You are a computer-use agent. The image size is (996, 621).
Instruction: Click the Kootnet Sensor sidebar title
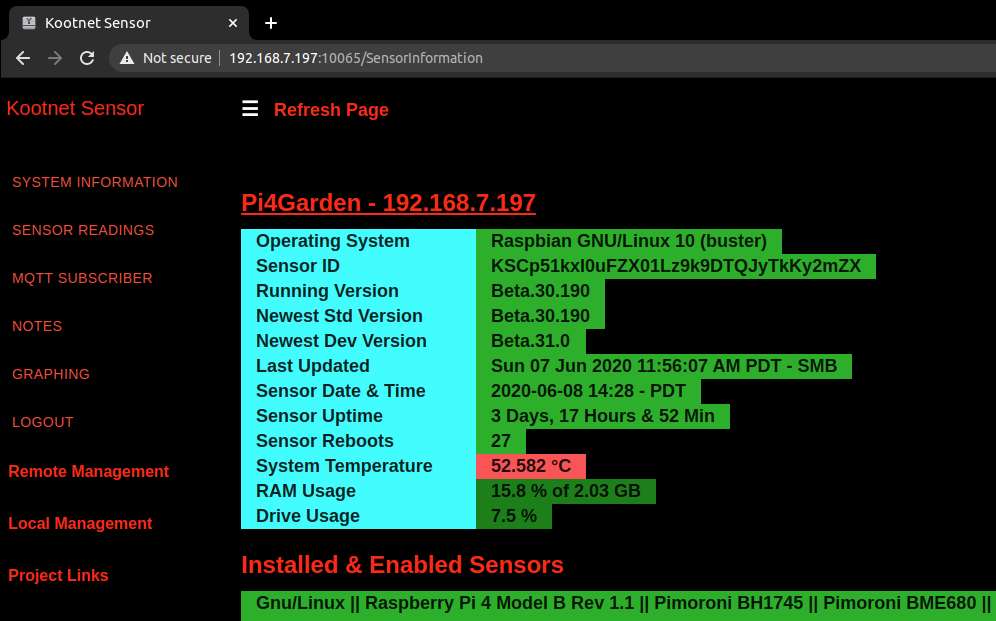click(x=75, y=109)
